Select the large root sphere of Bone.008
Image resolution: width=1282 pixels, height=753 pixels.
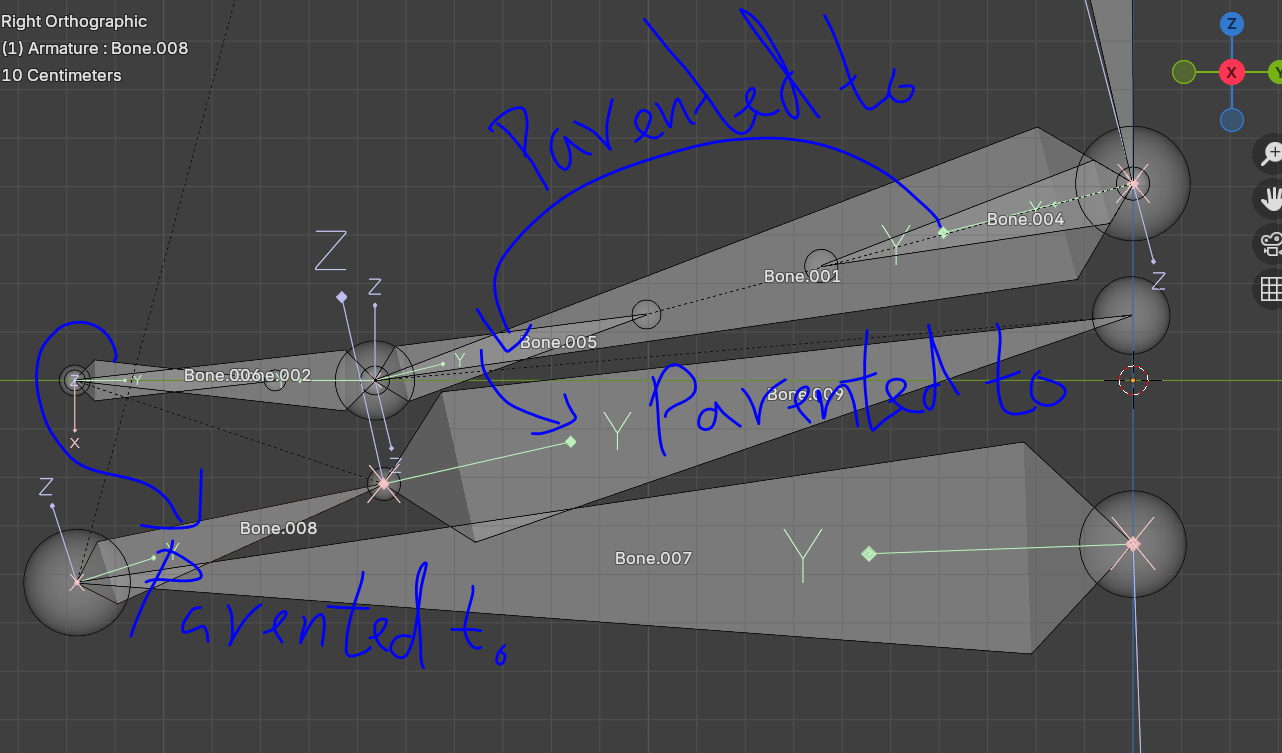coord(76,582)
